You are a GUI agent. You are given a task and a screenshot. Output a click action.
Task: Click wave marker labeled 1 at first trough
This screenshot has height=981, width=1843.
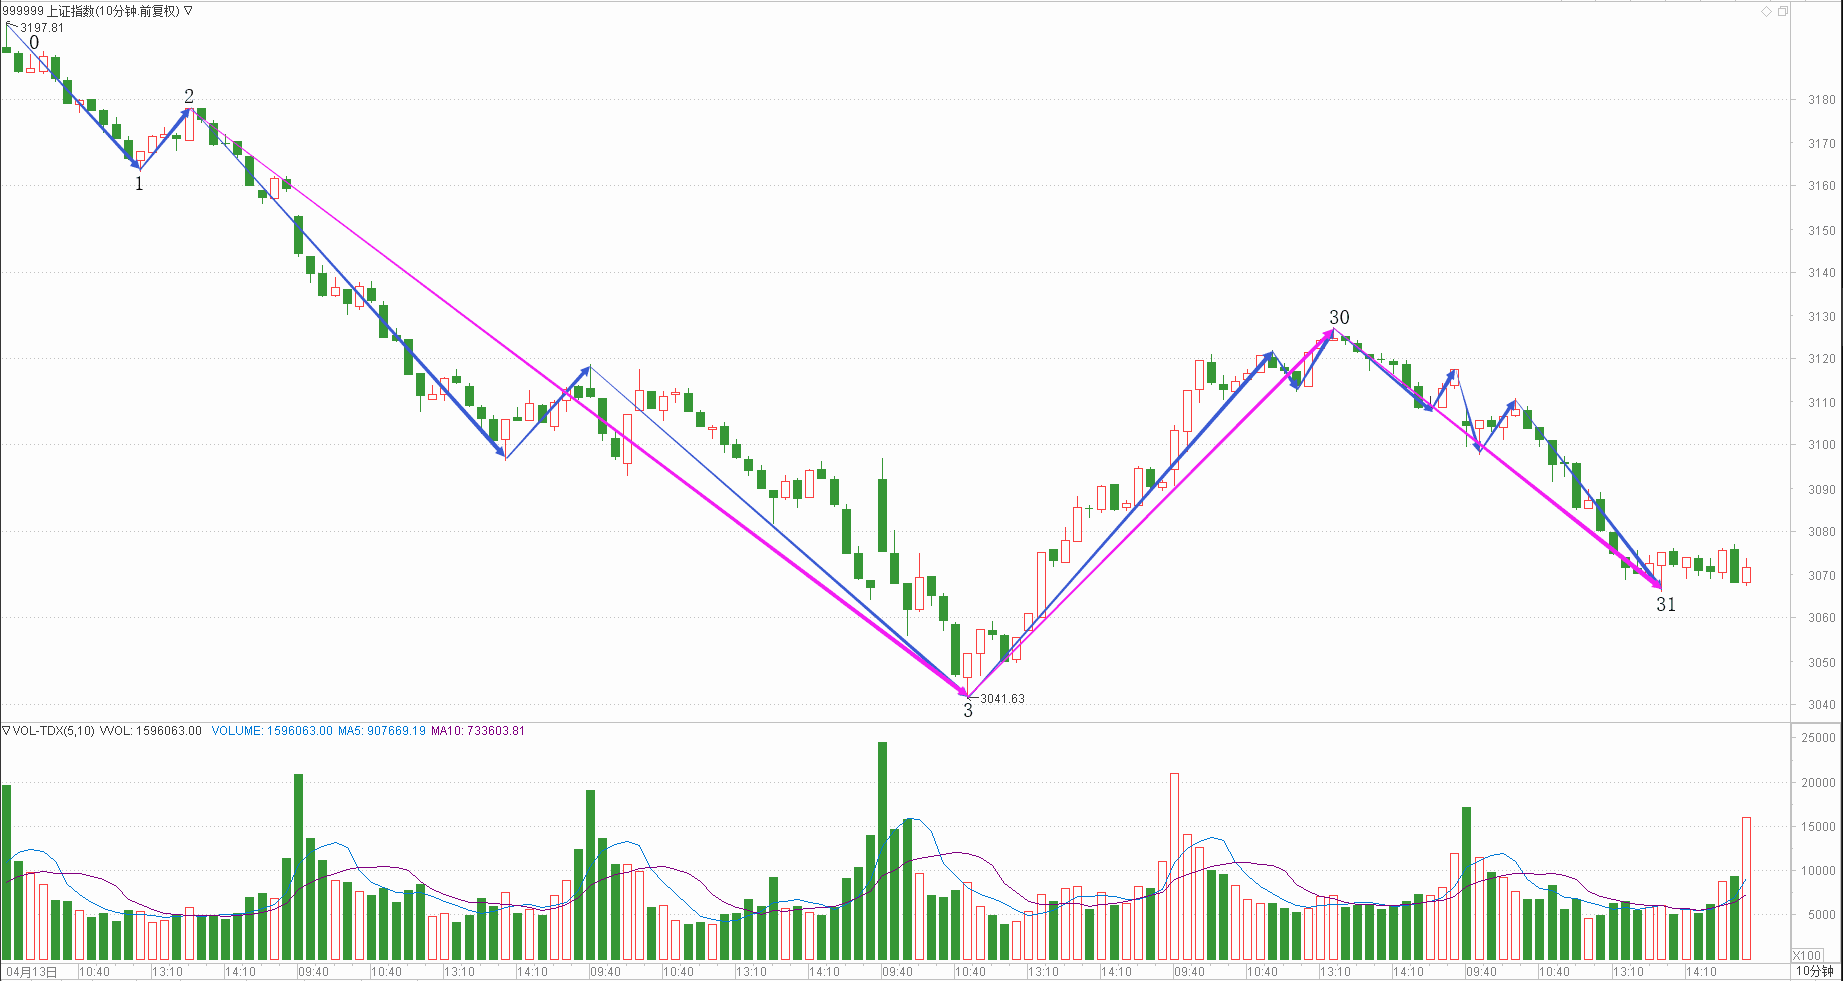(139, 184)
